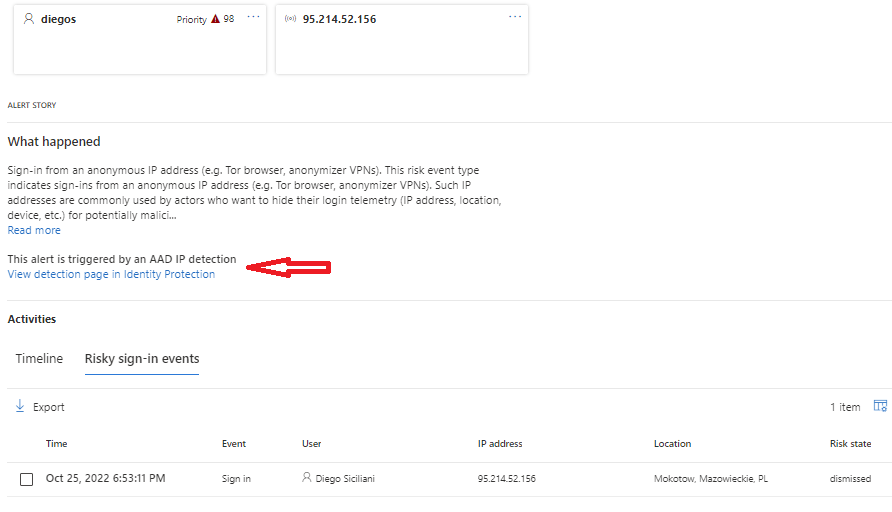Screen dimensions: 892x512
Task: Click the Risk state column header
Action: coord(850,444)
